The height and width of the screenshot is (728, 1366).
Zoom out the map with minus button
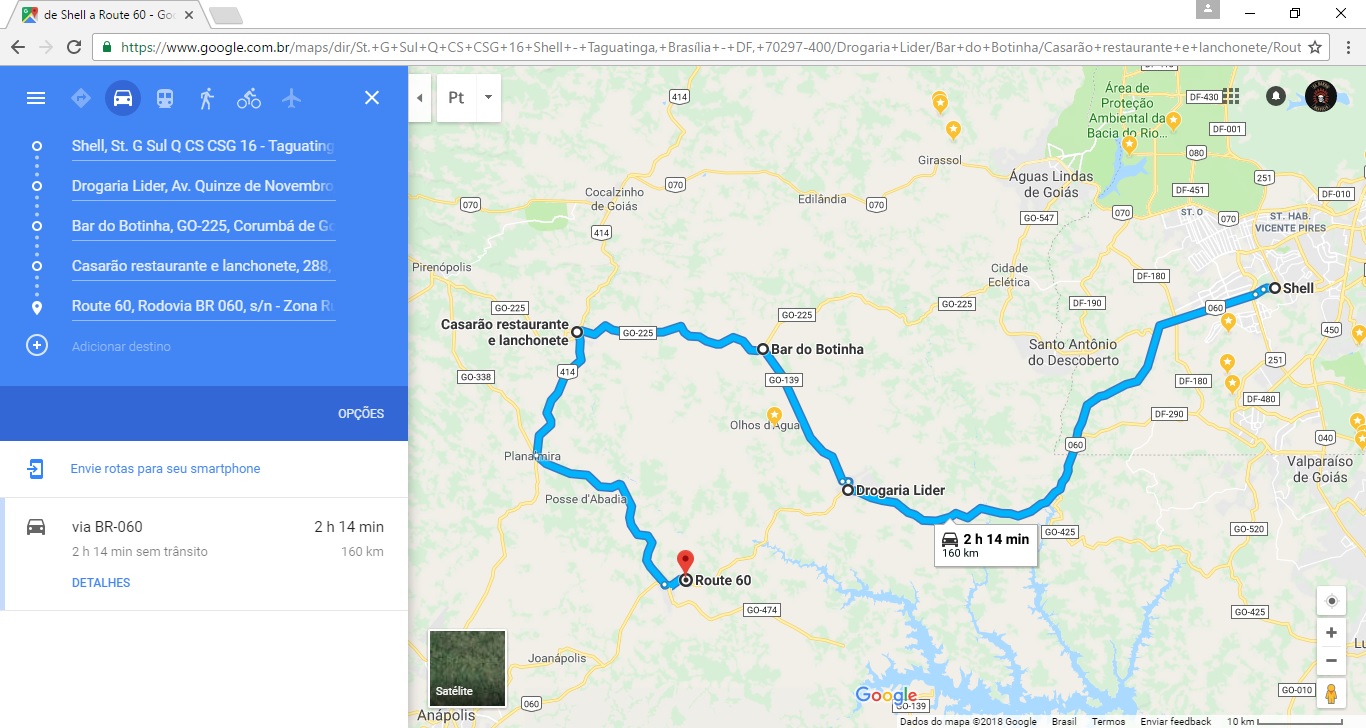[1331, 660]
